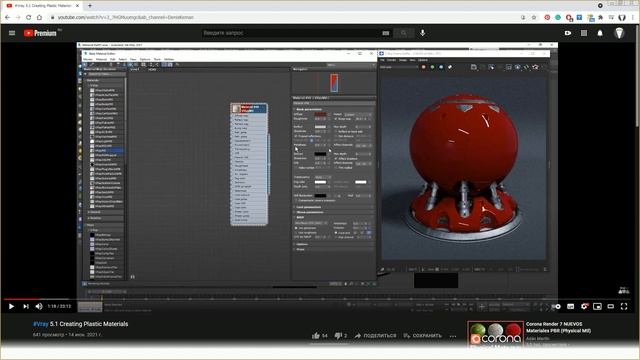Screen dimensions: 640x360
Task: Click the render teapot icon in frame buffer
Action: [535, 67]
